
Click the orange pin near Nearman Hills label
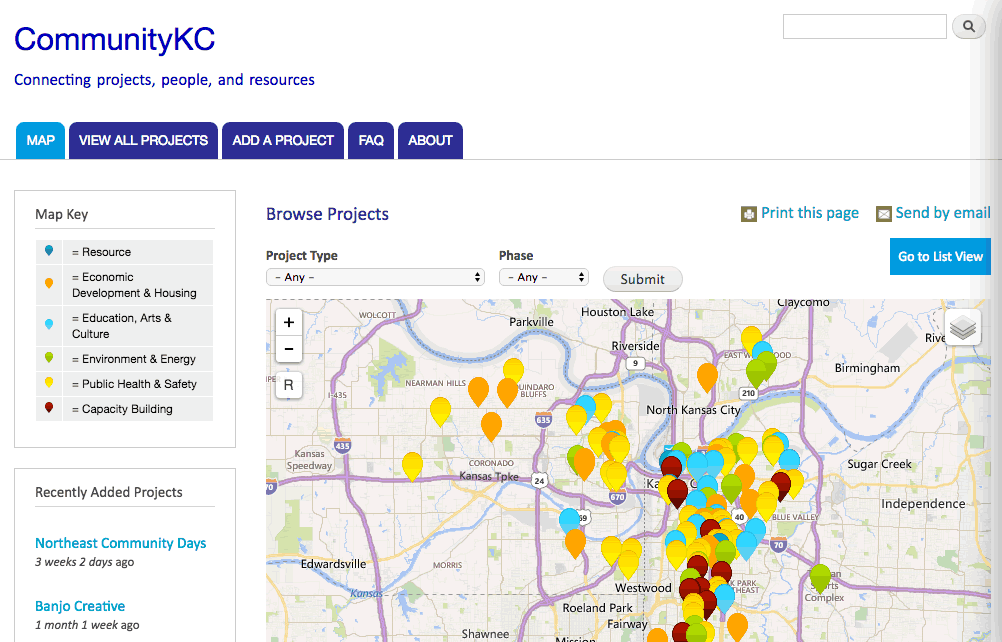click(x=479, y=391)
